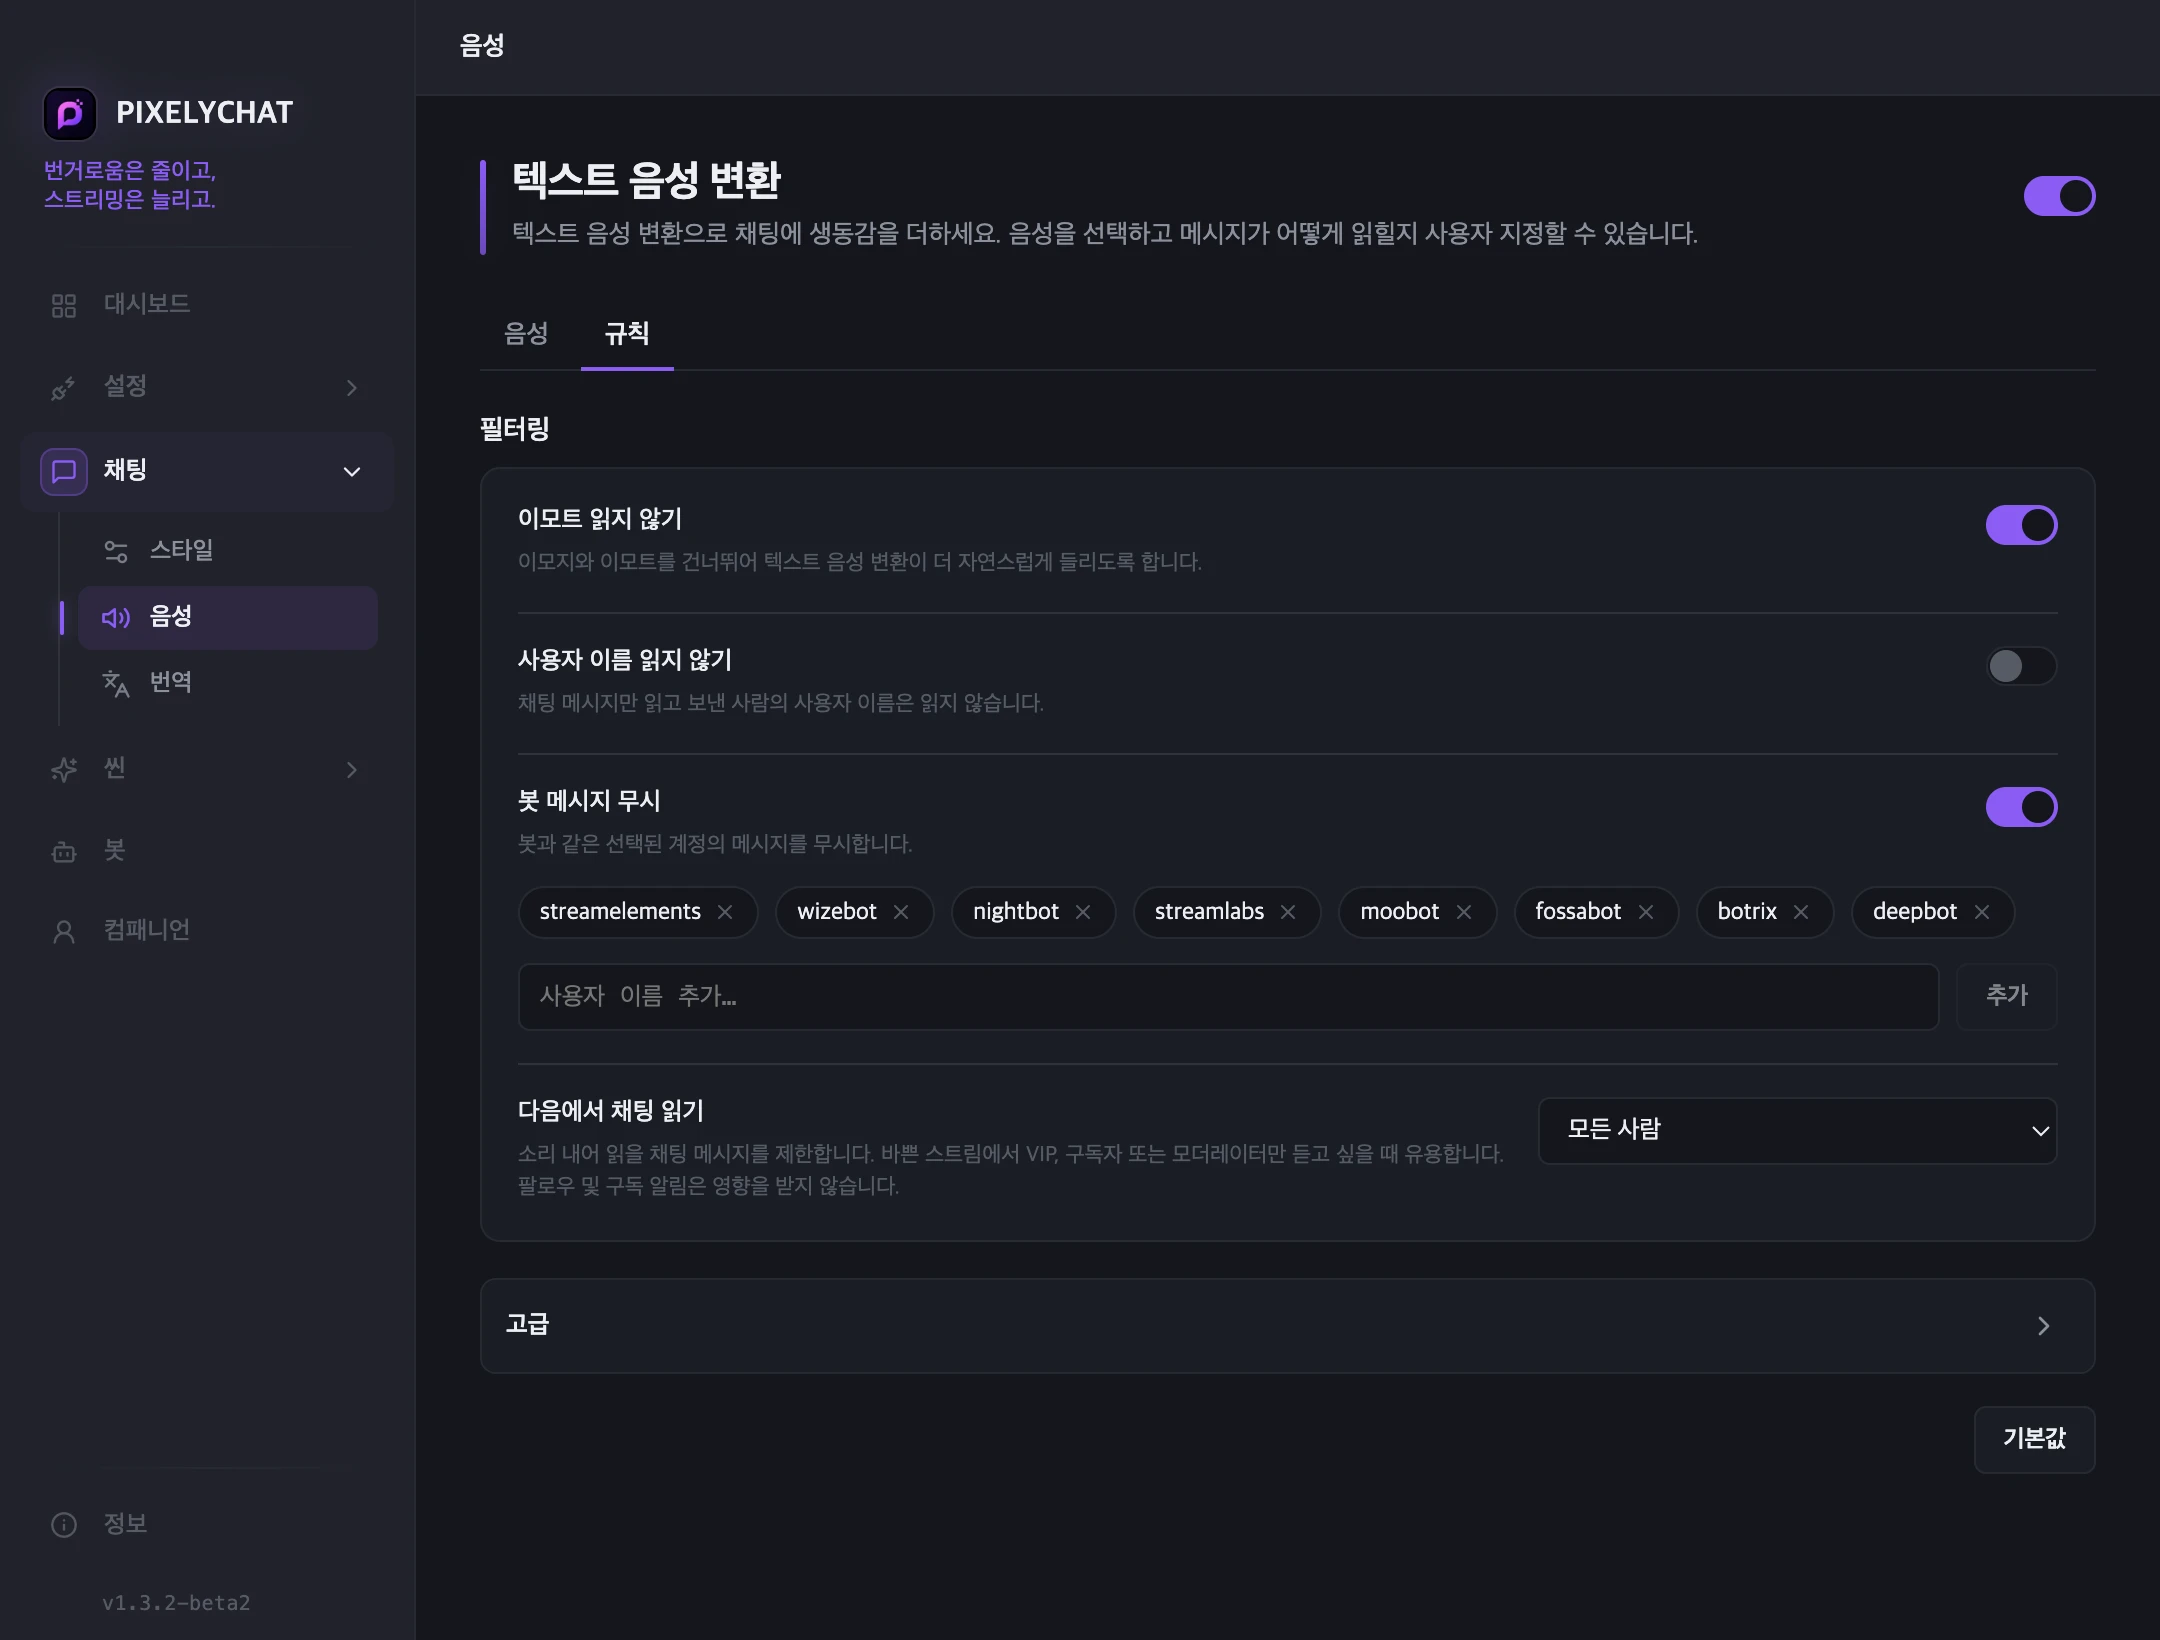The image size is (2160, 1640).
Task: Remove the wizebot tag
Action: pyautogui.click(x=901, y=912)
